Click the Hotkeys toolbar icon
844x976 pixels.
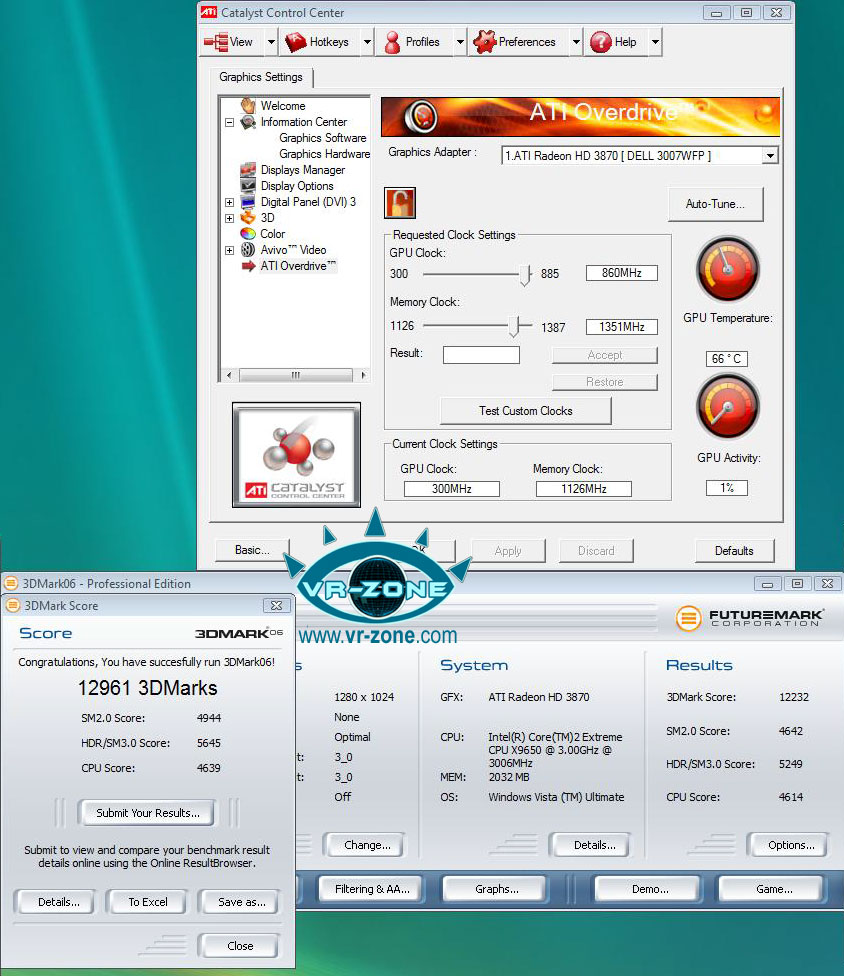(295, 42)
